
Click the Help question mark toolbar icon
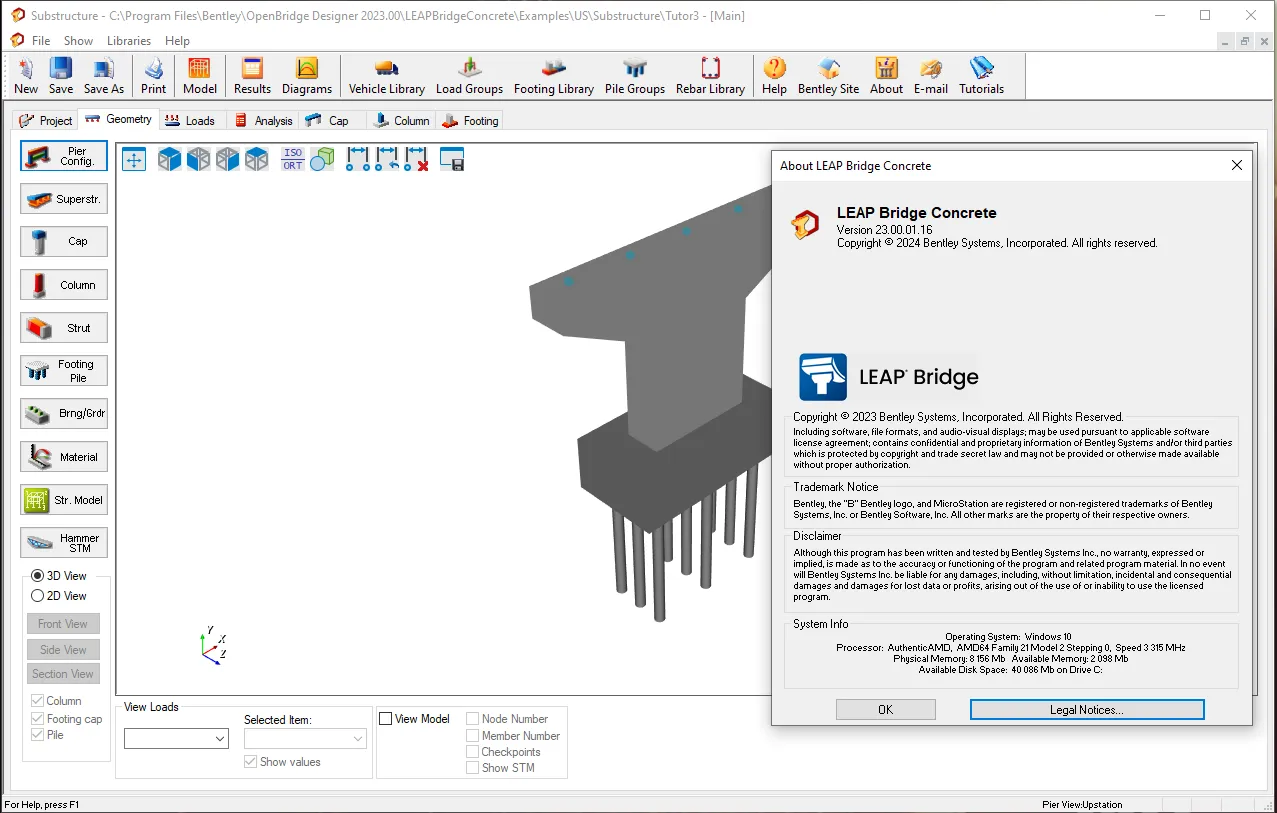pyautogui.click(x=774, y=76)
